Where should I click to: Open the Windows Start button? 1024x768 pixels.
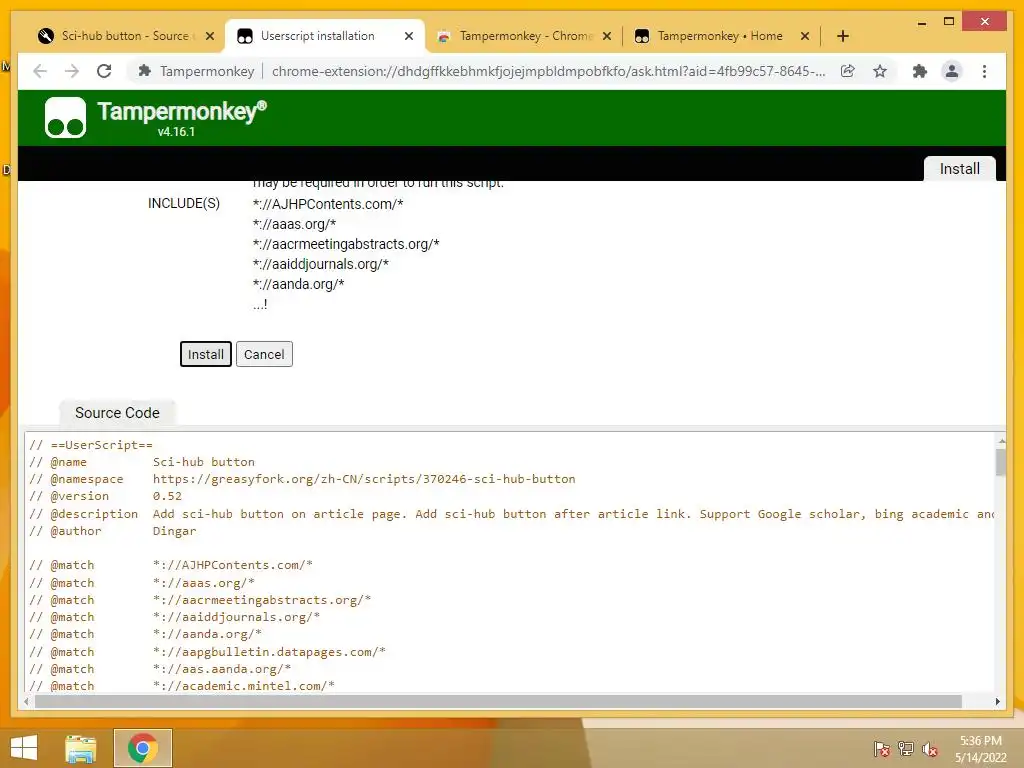click(24, 748)
